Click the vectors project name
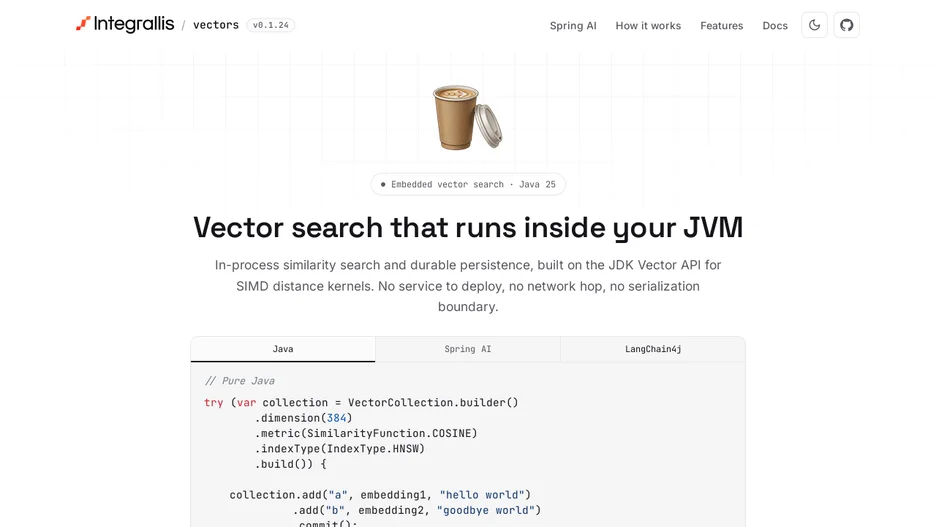The image size is (936, 527). tap(215, 25)
